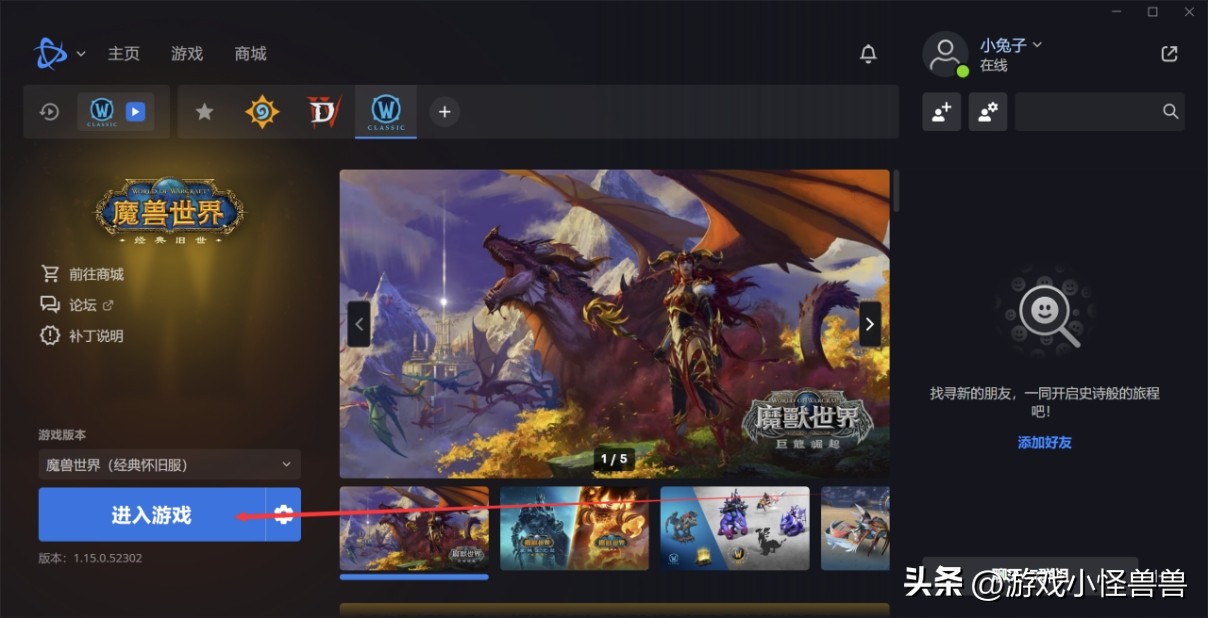The width and height of the screenshot is (1208, 618).
Task: Click the add friend icon
Action: click(x=941, y=112)
